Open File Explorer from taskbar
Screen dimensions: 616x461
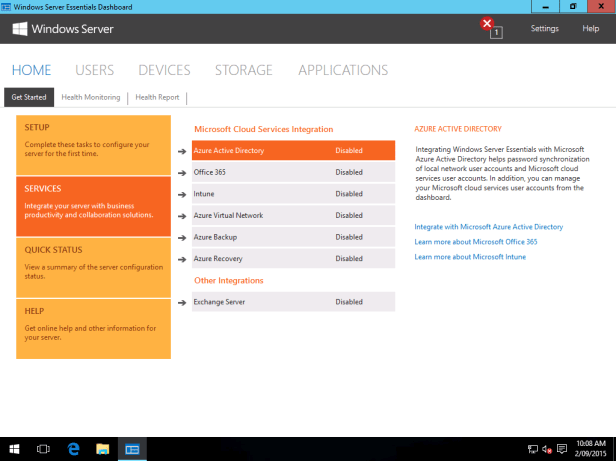coord(102,449)
